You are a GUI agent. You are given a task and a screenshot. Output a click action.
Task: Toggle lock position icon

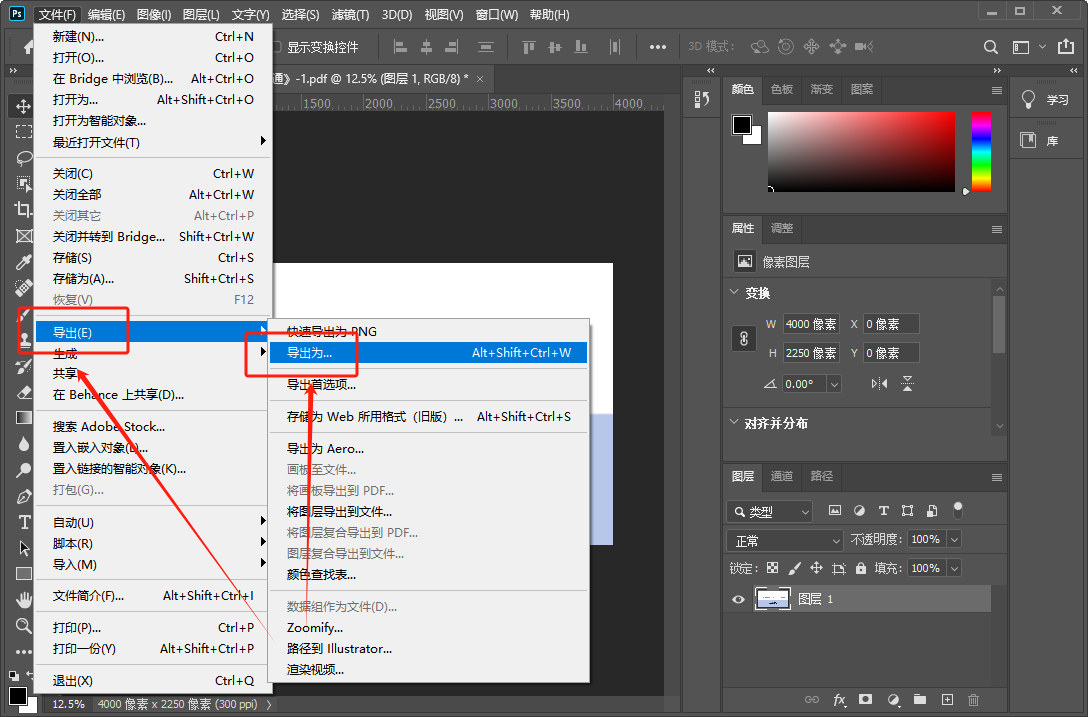(817, 568)
